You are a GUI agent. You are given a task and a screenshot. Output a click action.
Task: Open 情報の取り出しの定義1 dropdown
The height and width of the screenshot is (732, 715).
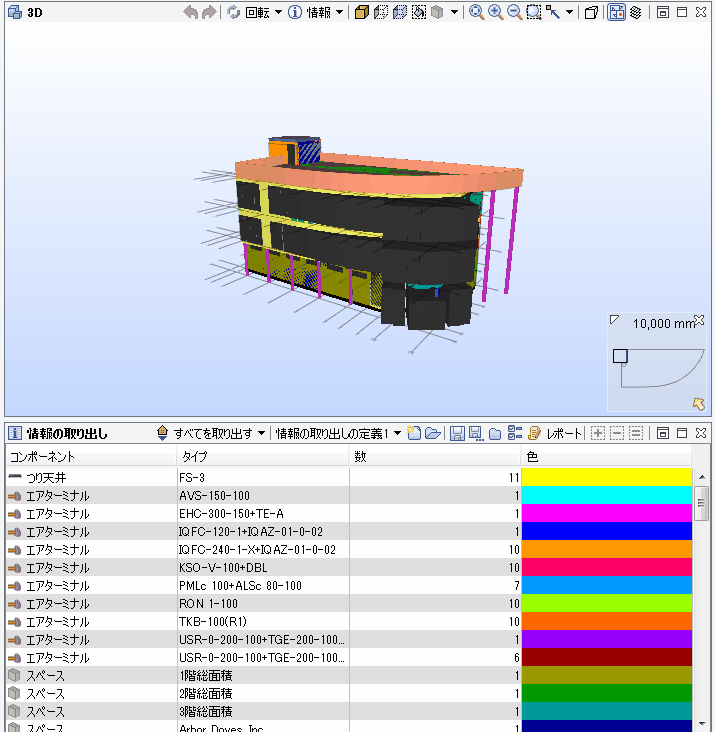point(397,433)
